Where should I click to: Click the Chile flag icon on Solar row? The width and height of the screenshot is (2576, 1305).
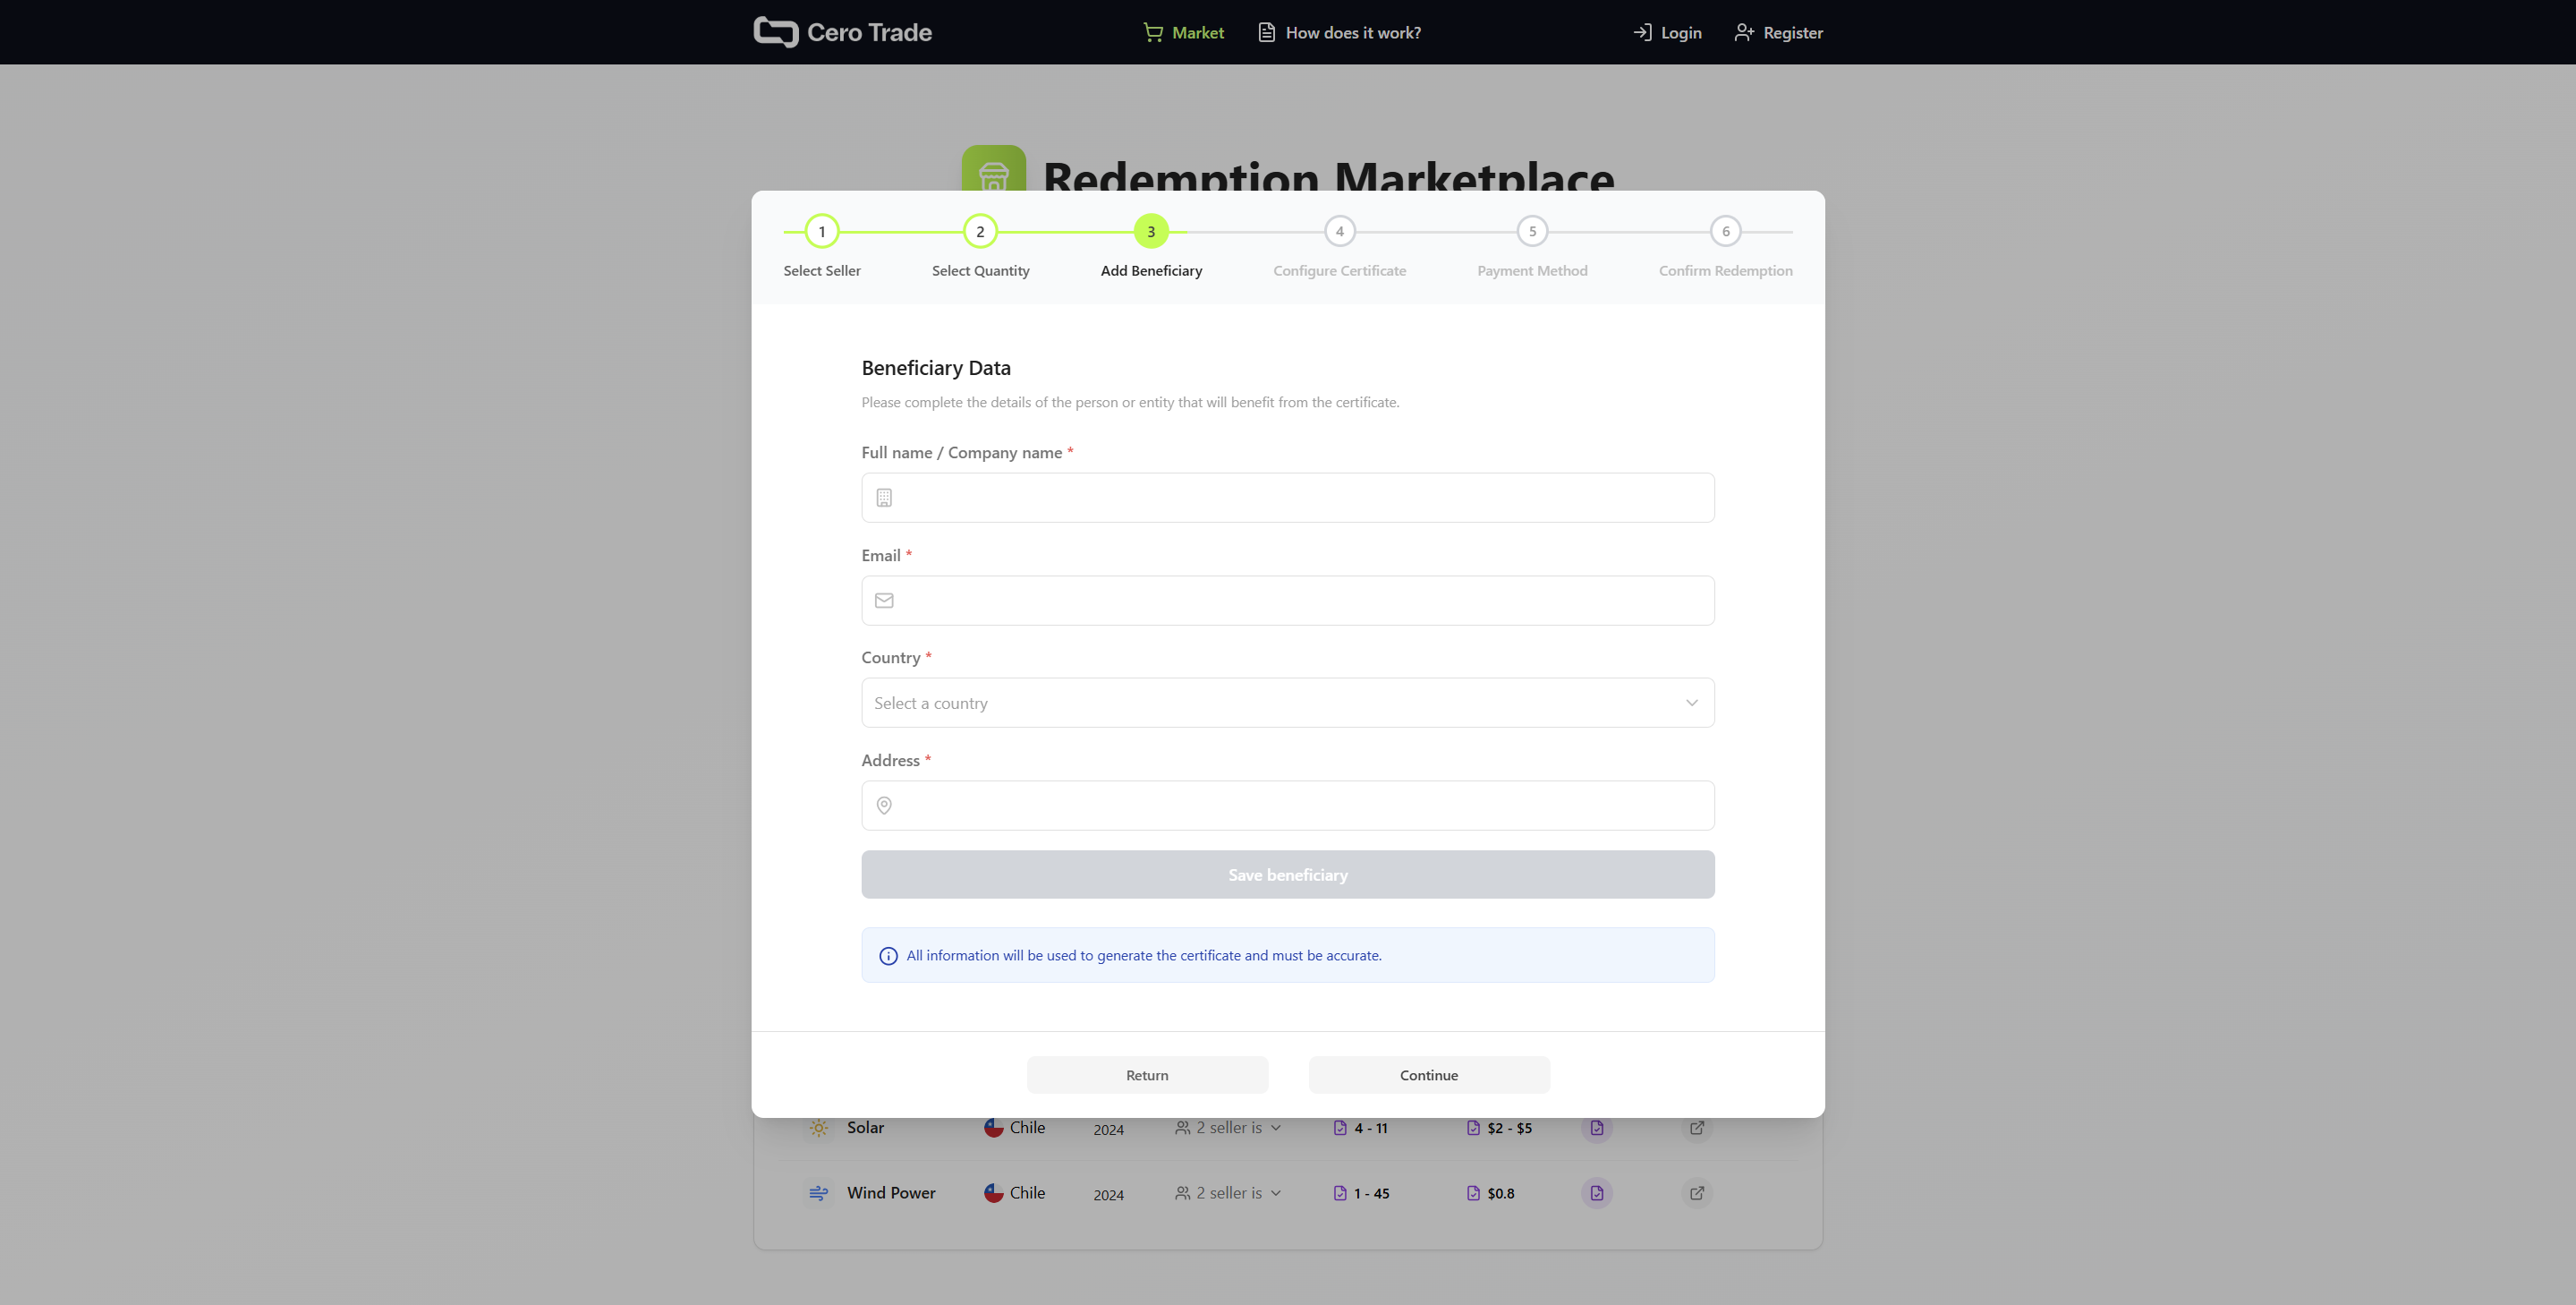(x=992, y=1127)
